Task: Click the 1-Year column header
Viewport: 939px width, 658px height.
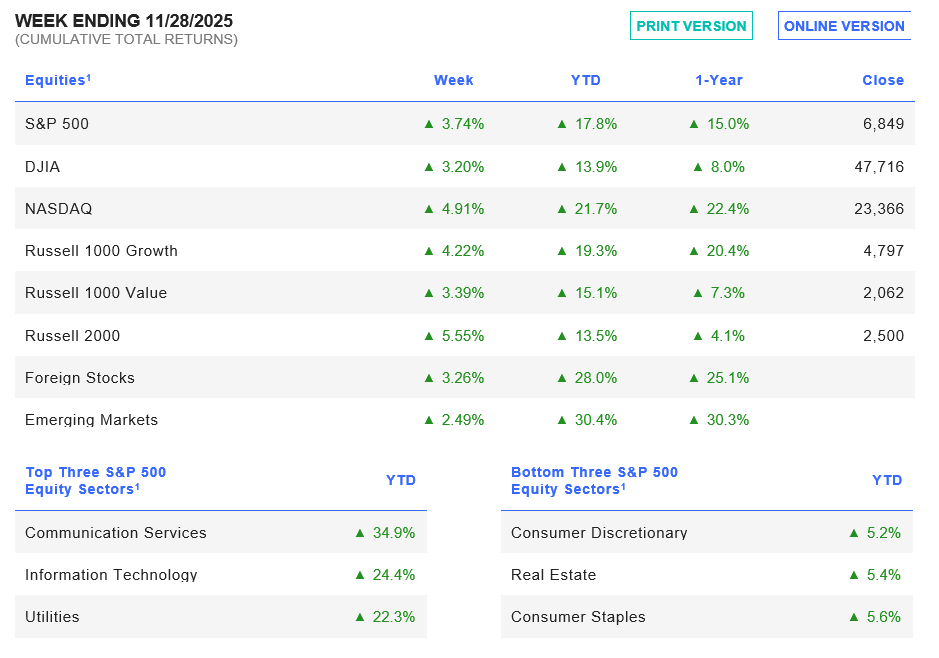Action: click(719, 80)
